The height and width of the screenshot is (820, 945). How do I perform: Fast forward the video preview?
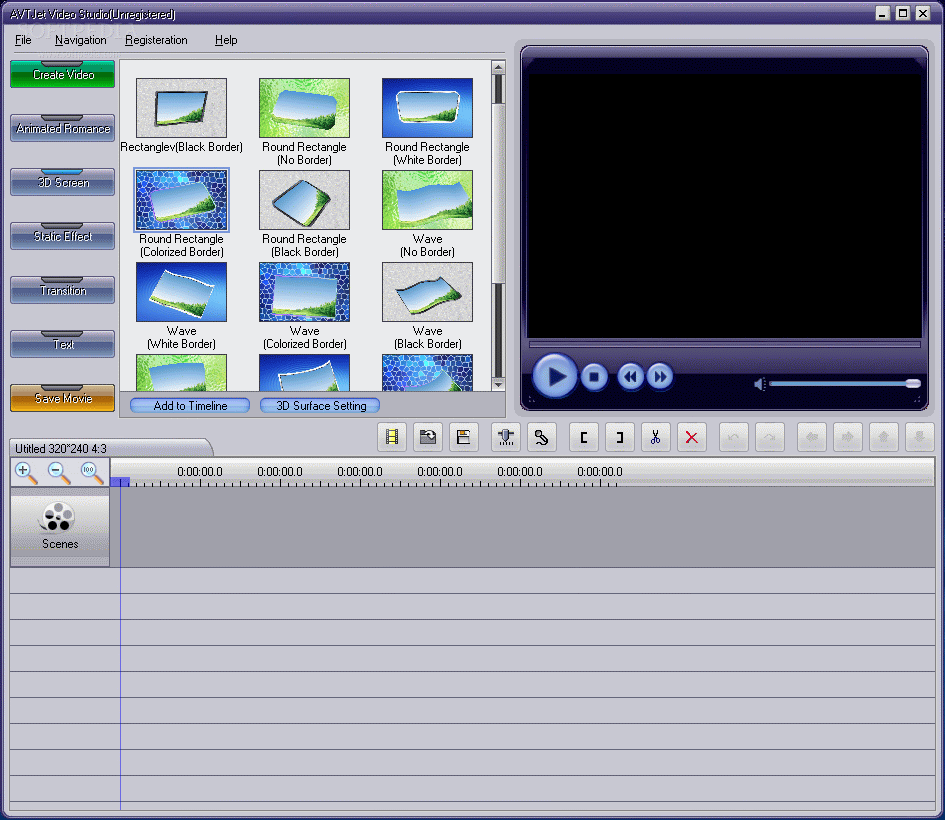click(x=661, y=377)
